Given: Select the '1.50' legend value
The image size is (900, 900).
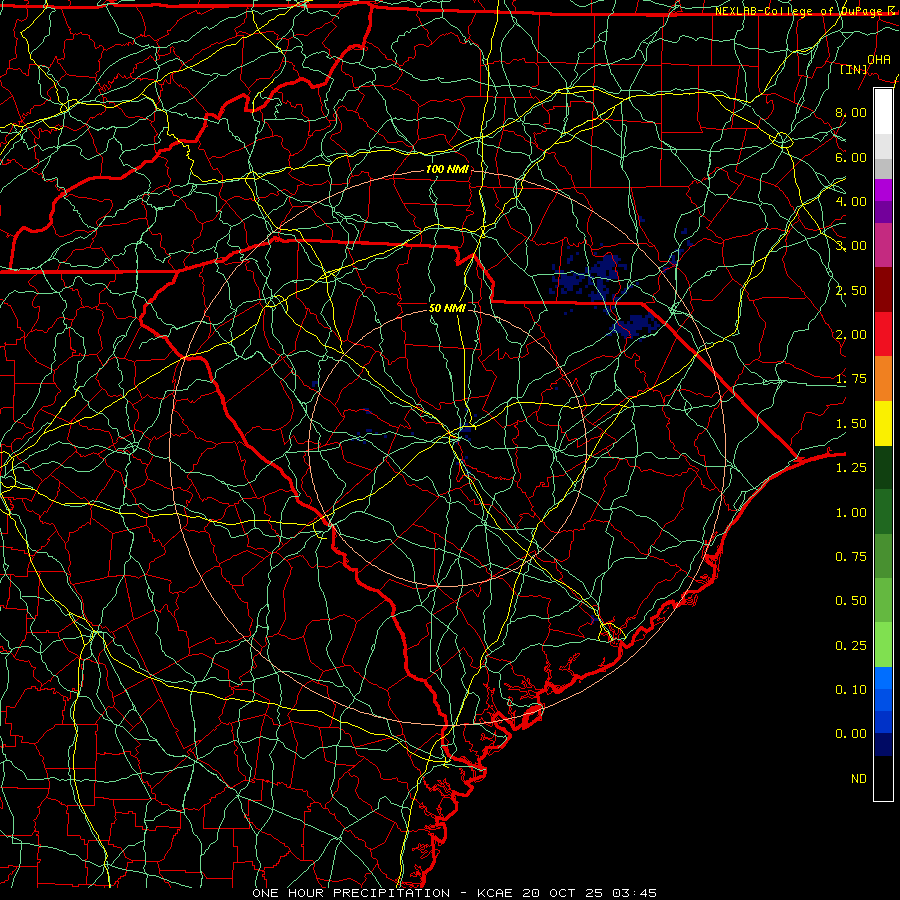Looking at the screenshot, I should [x=851, y=424].
